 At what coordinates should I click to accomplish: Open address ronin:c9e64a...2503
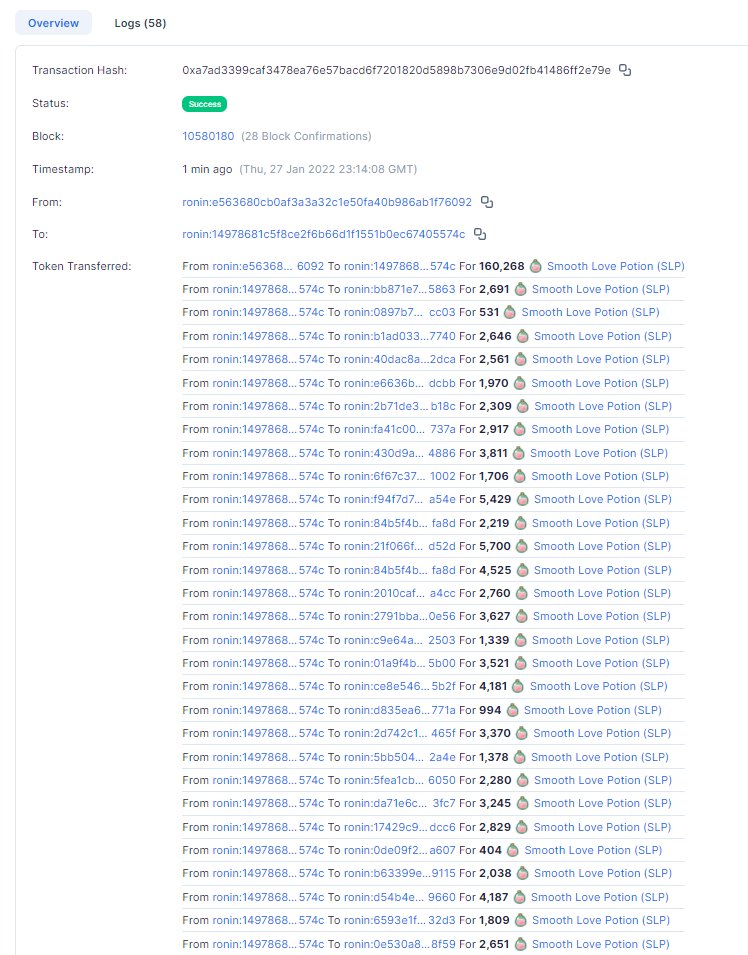pyautogui.click(x=400, y=640)
